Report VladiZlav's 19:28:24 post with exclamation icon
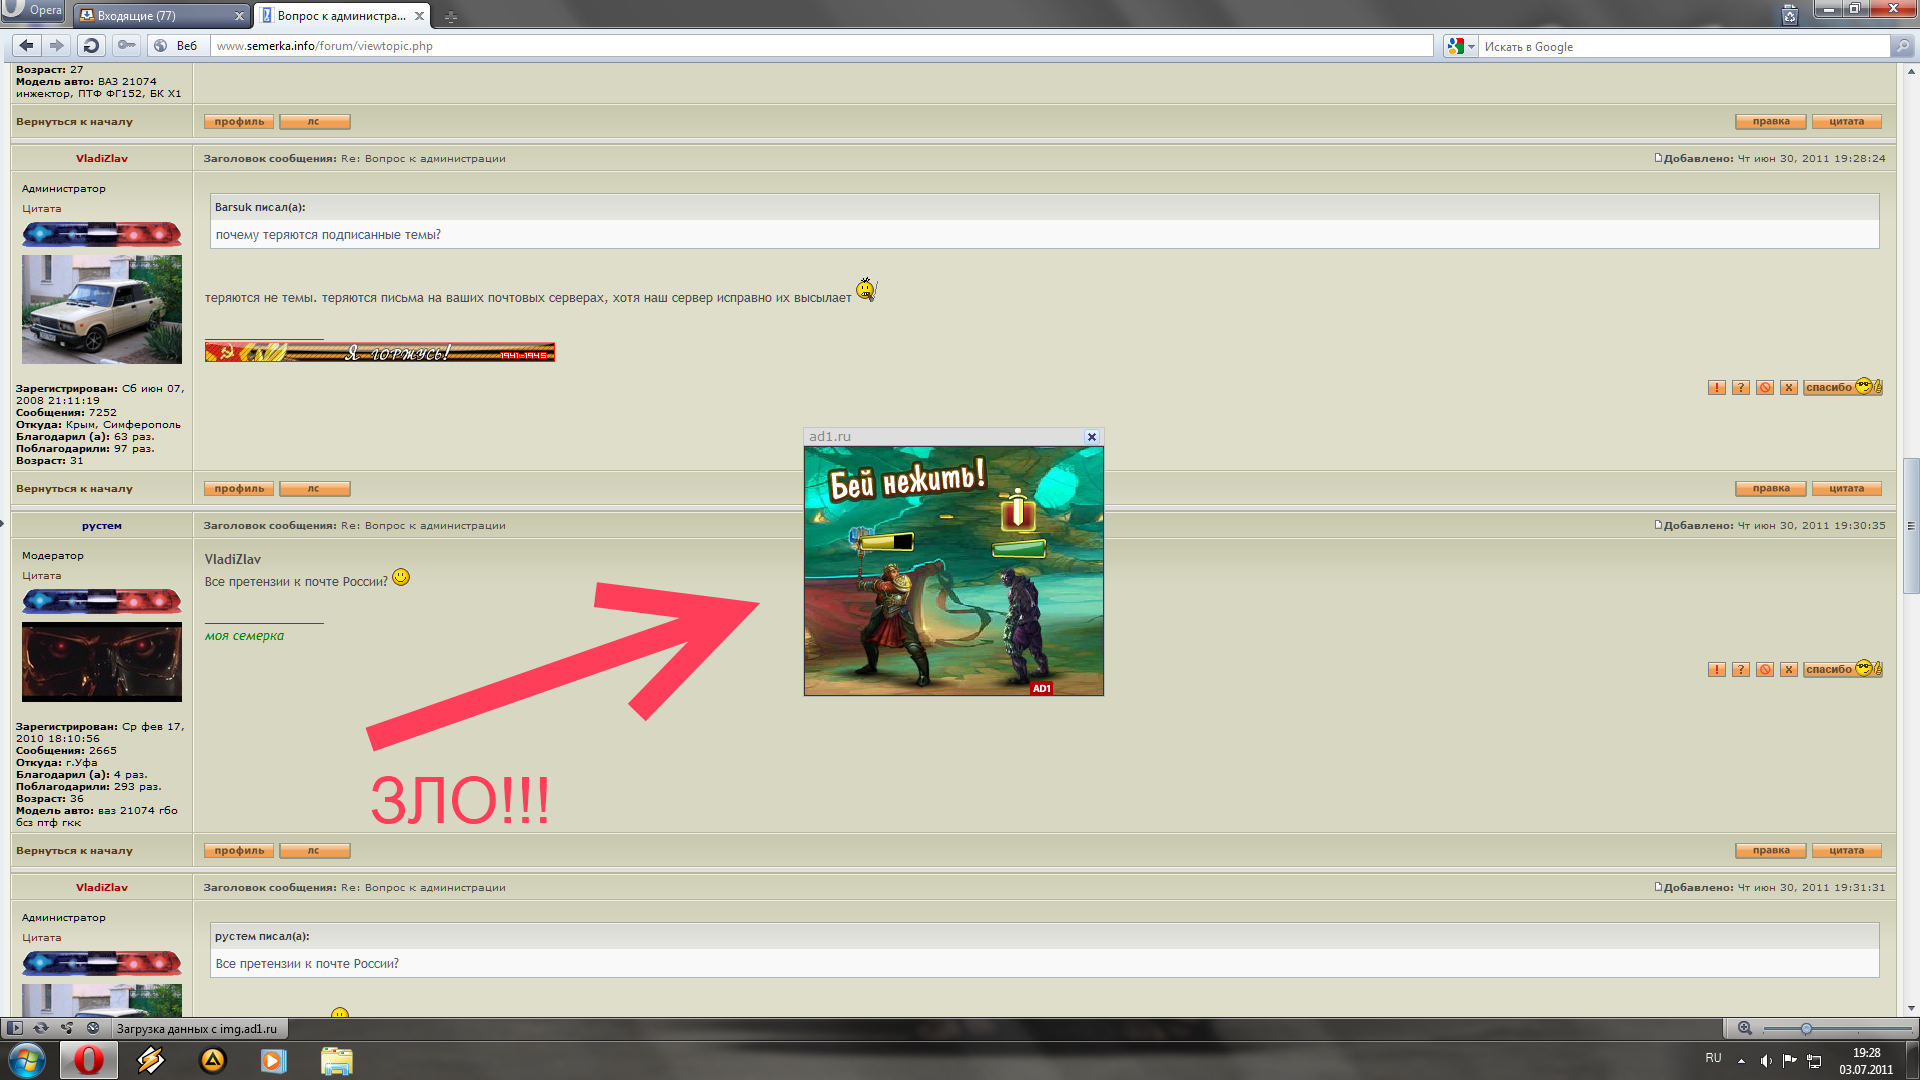The height and width of the screenshot is (1080, 1920). [x=1717, y=388]
